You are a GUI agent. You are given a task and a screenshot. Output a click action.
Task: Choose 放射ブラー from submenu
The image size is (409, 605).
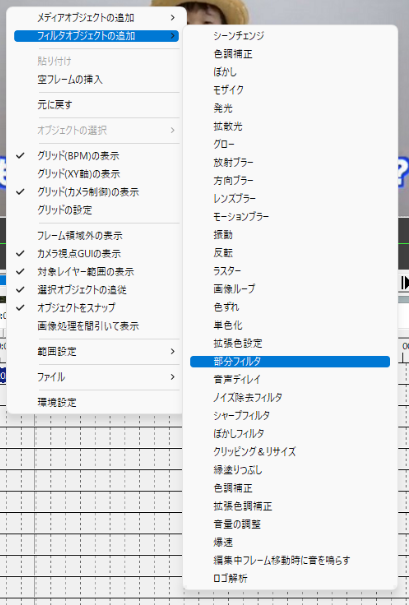290,162
